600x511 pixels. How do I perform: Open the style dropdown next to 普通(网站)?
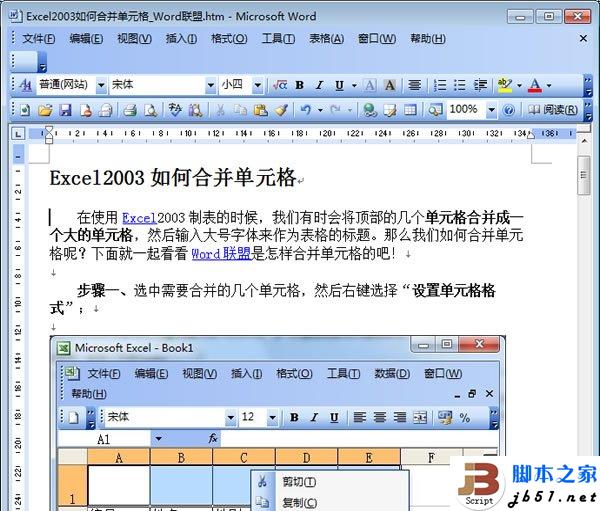(x=101, y=85)
